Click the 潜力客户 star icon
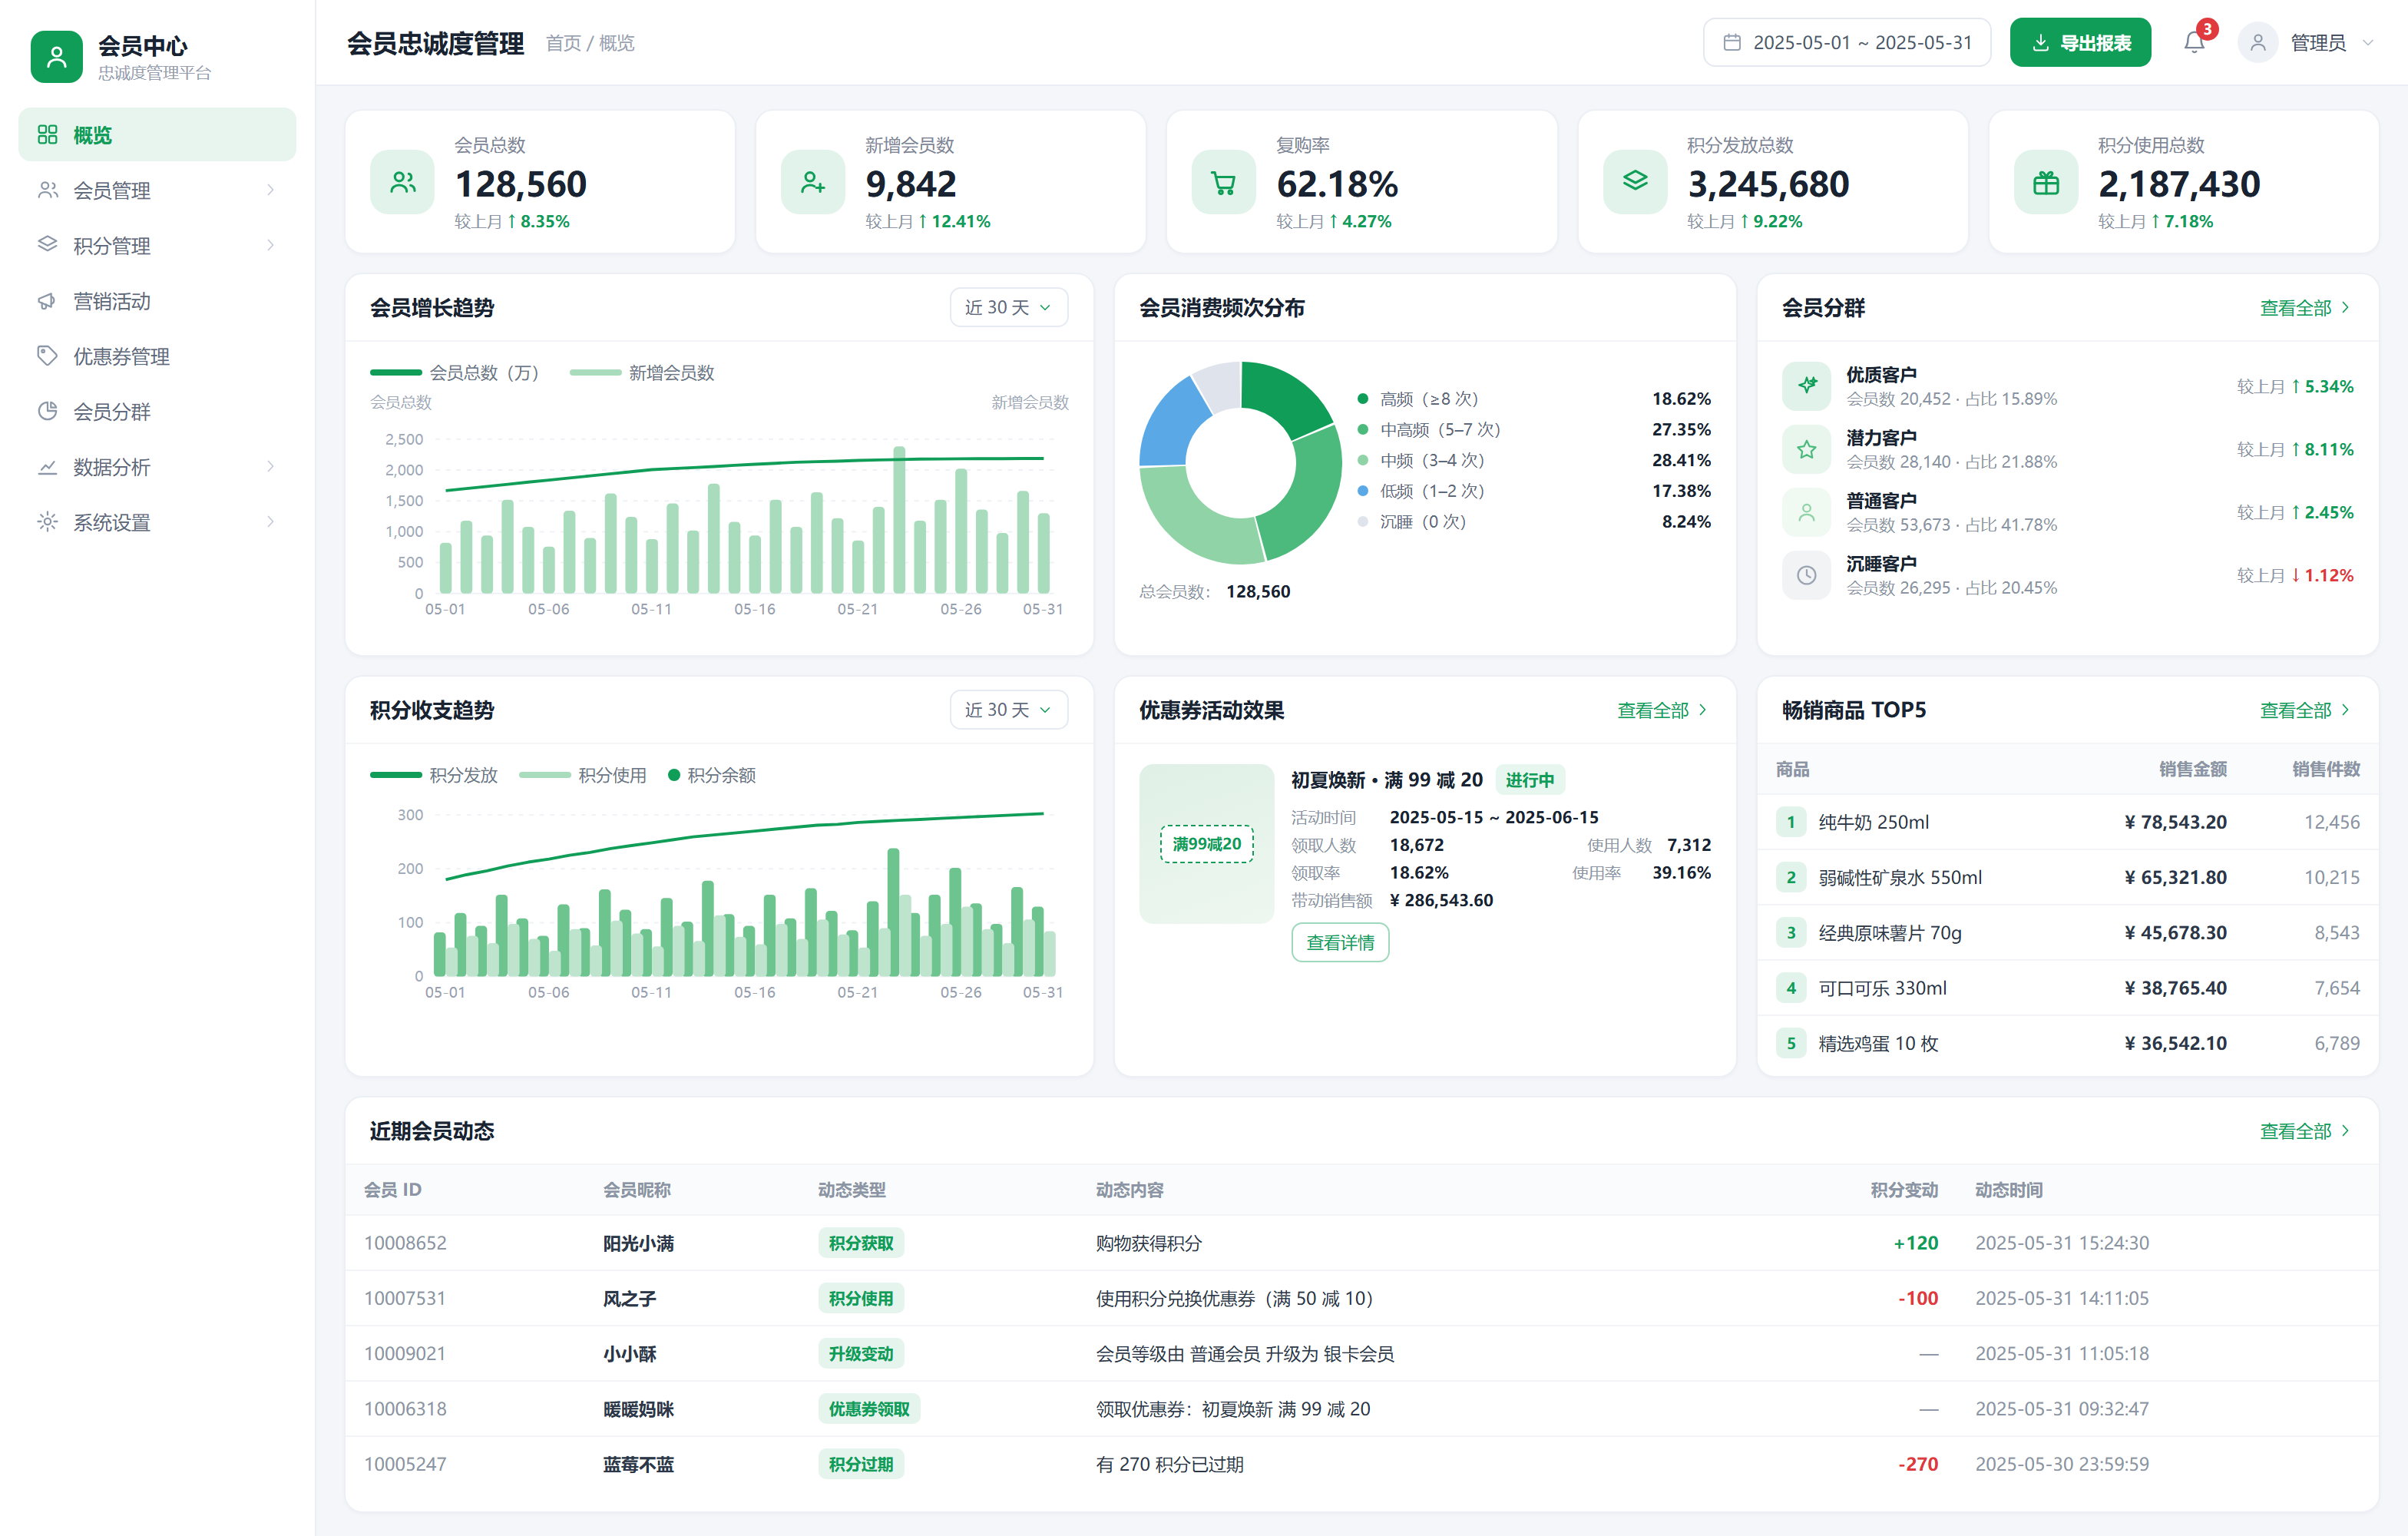Screen dimensions: 2408x1536 1806,449
